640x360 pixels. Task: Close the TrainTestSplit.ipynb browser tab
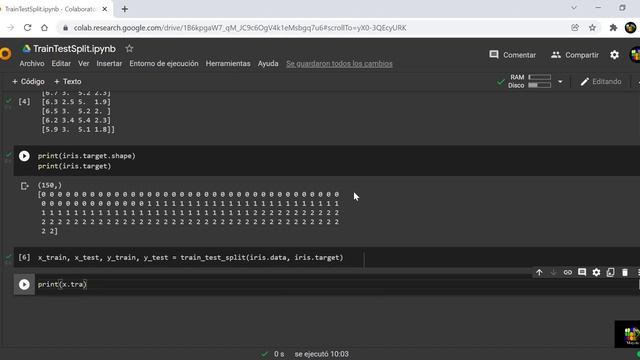tap(105, 9)
